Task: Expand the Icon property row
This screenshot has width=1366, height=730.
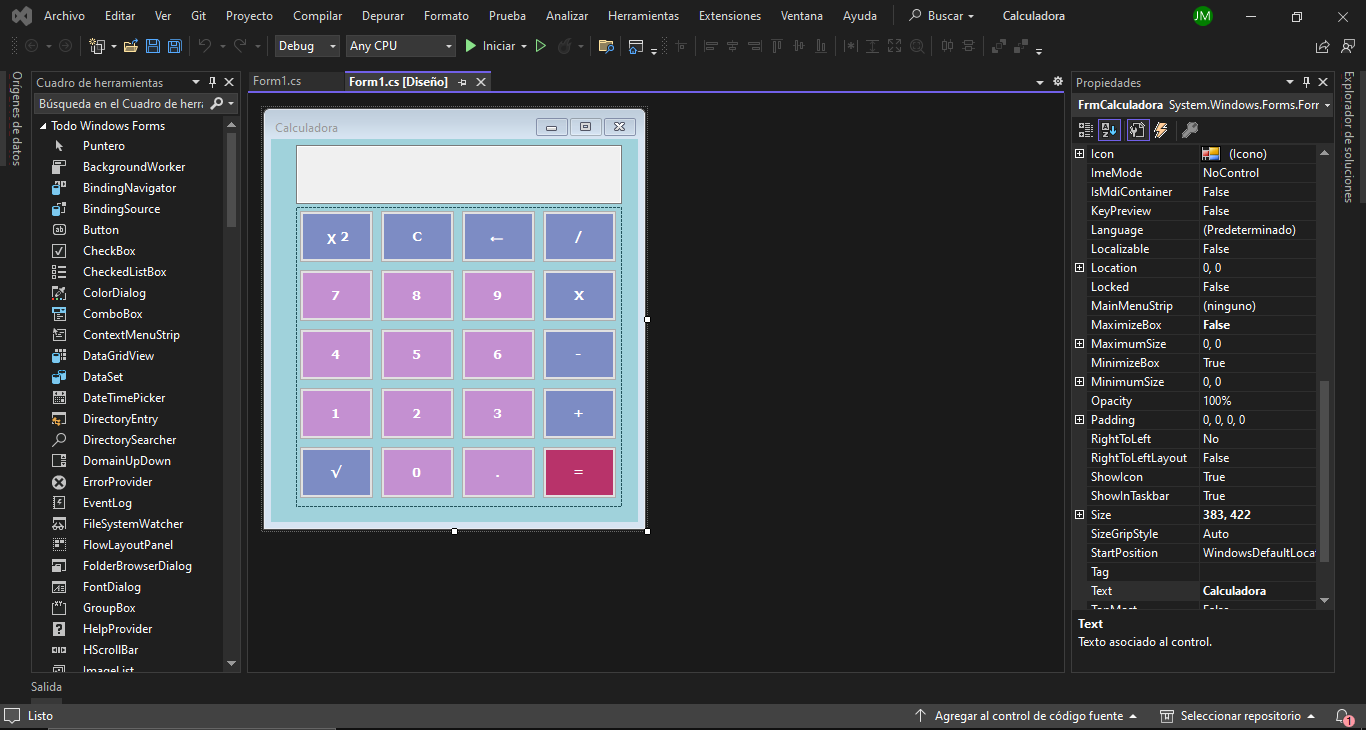Action: (1080, 154)
